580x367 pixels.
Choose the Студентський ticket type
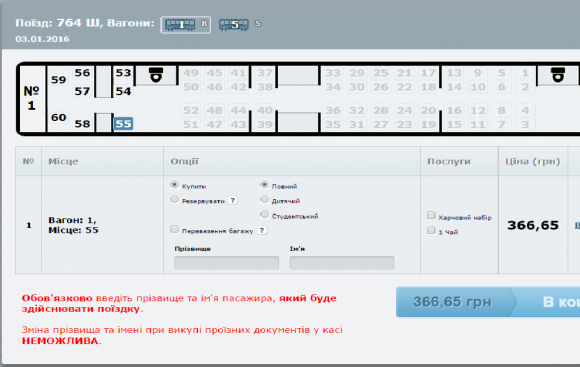(x=264, y=214)
